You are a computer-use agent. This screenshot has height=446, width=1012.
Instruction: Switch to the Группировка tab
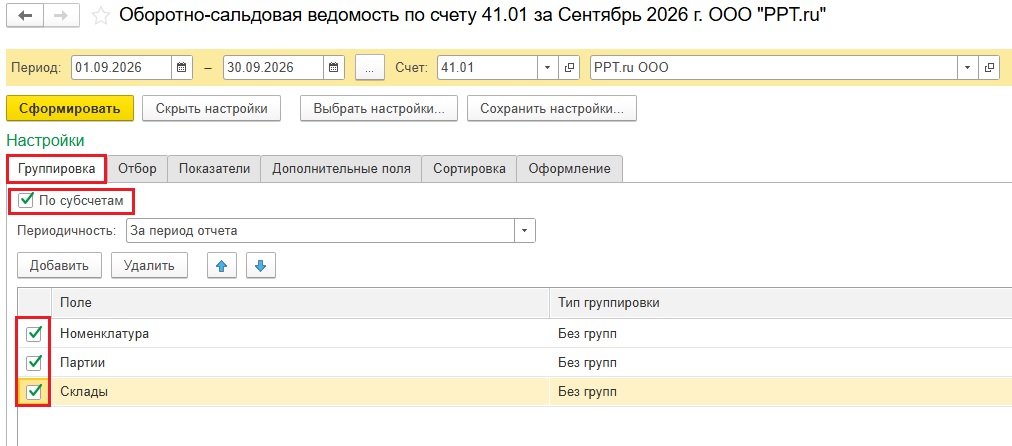pos(57,168)
